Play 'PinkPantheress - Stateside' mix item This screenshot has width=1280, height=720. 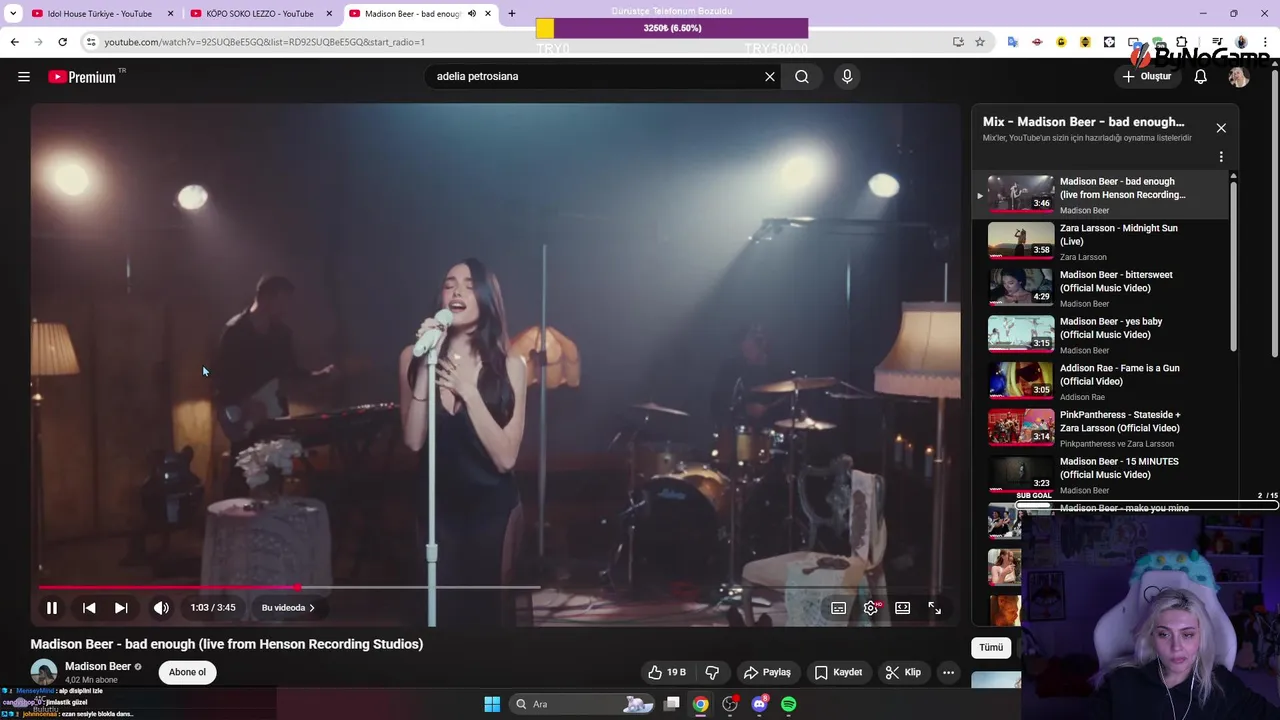tap(1100, 428)
